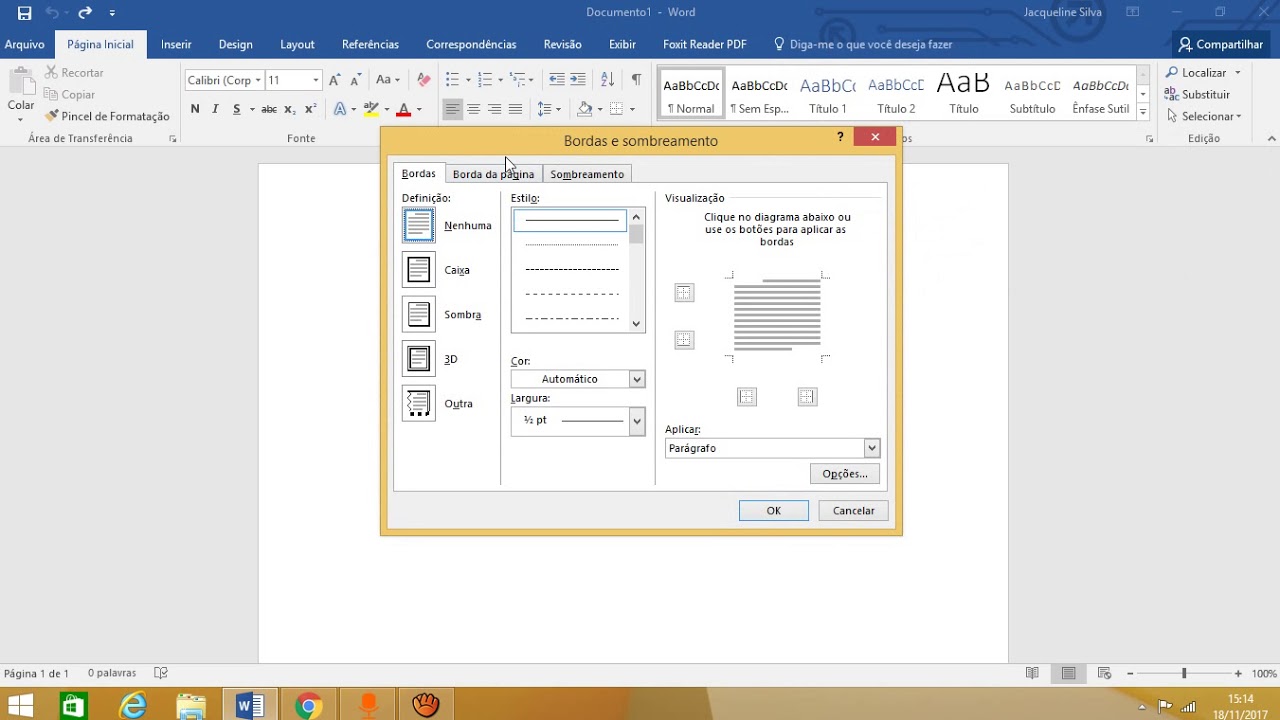Clear all formatting eraser icon
The height and width of the screenshot is (720, 1280).
(423, 80)
